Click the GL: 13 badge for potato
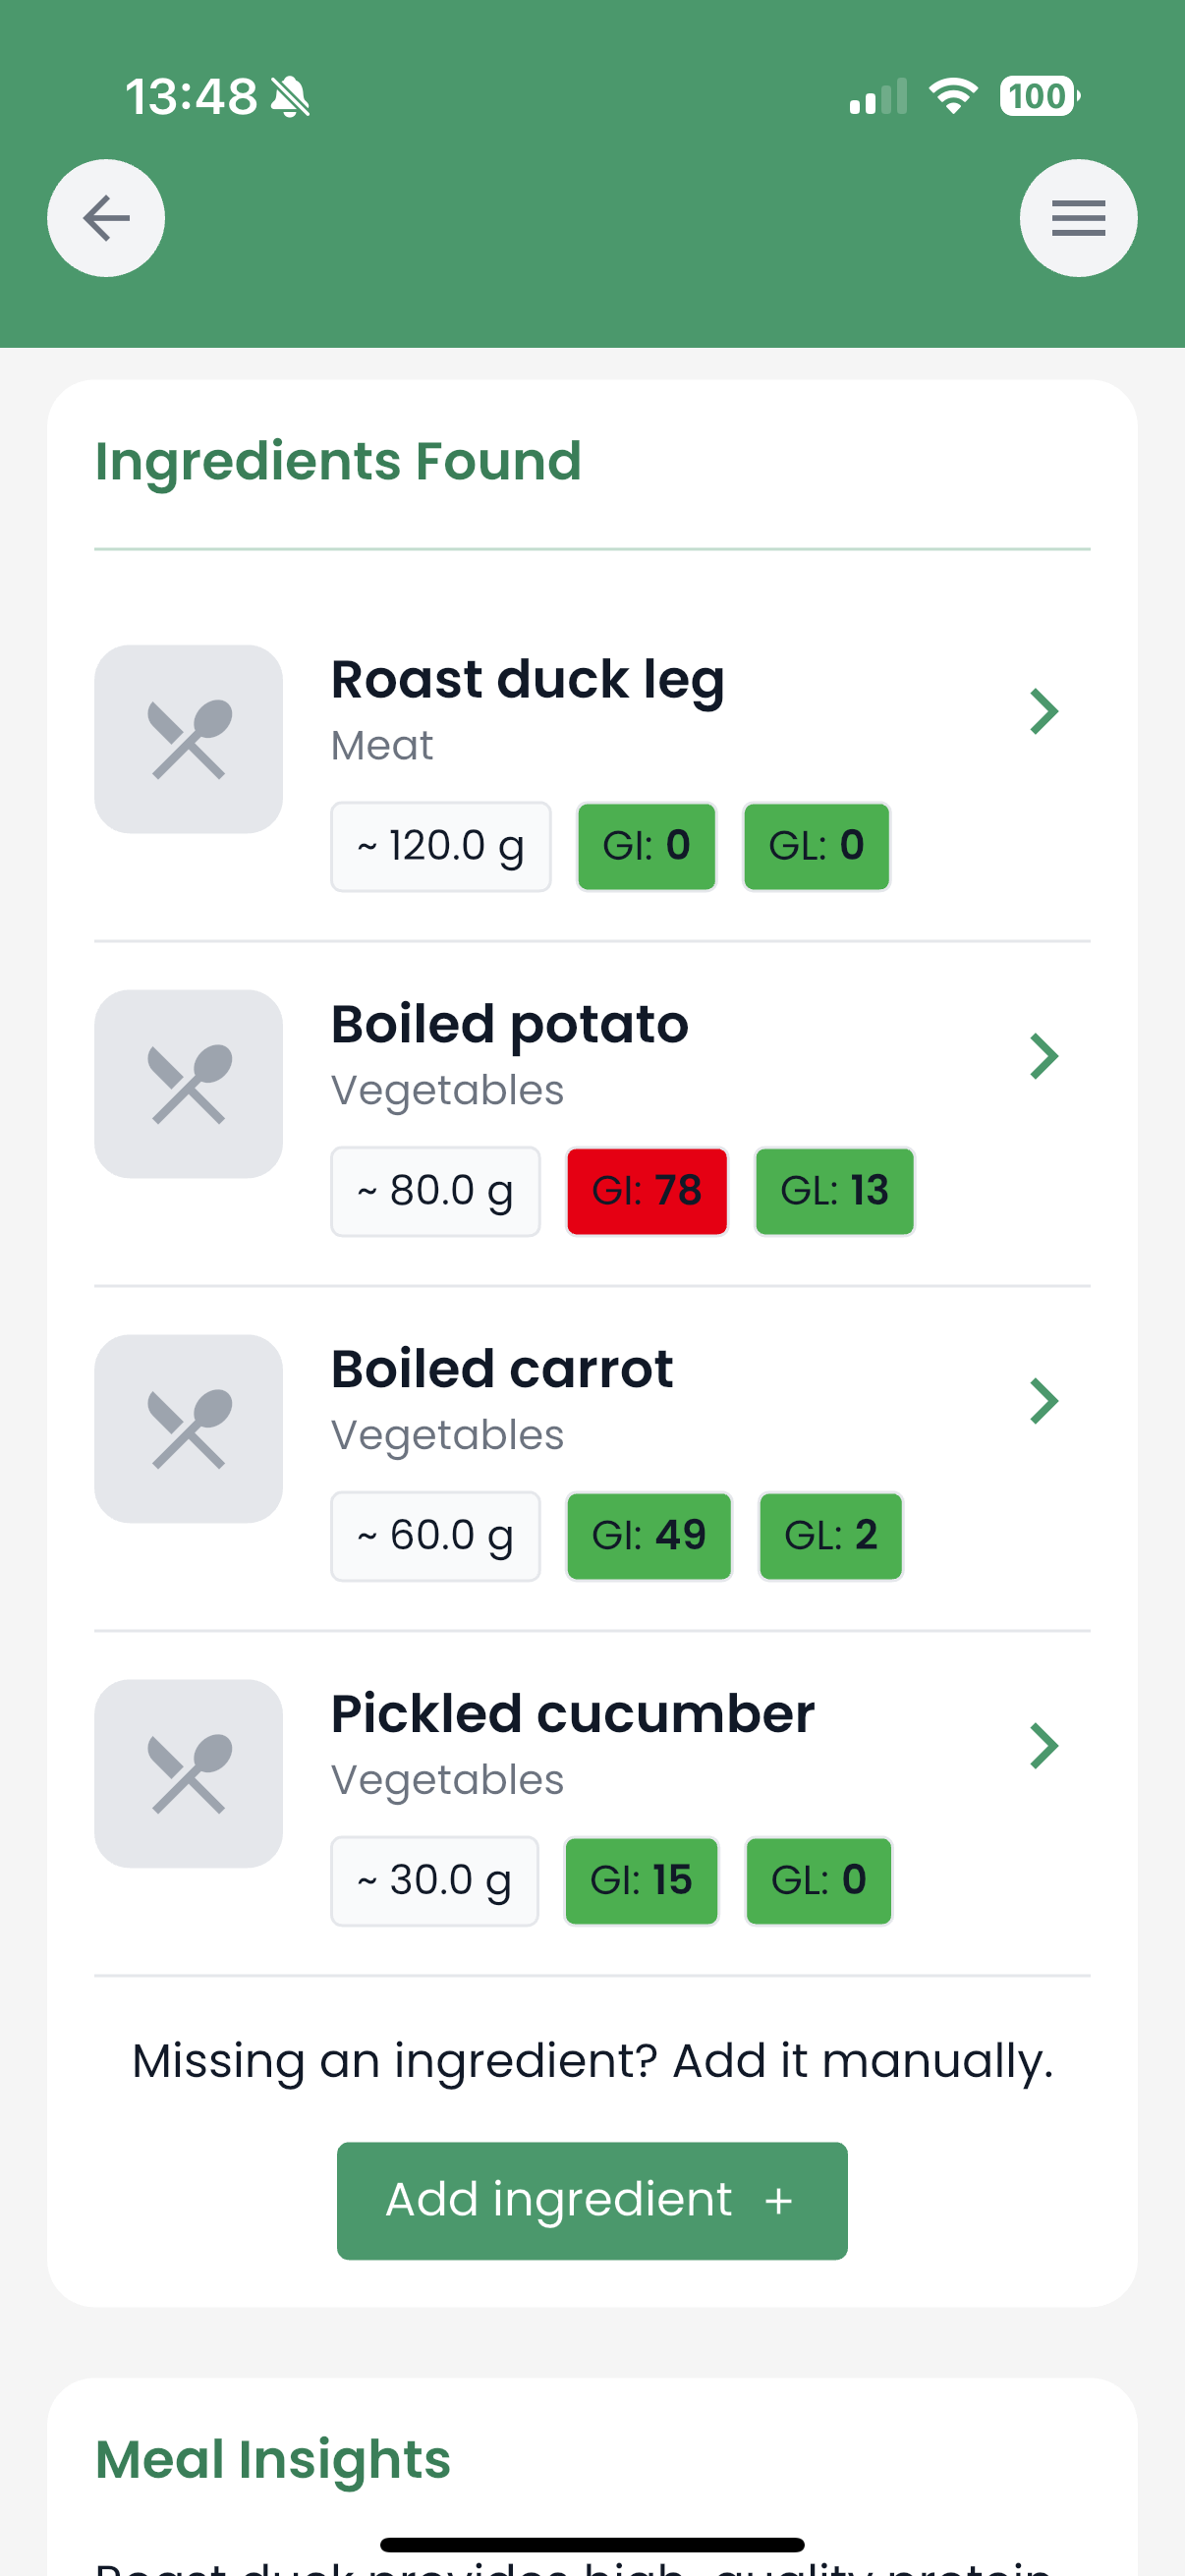 coord(834,1191)
